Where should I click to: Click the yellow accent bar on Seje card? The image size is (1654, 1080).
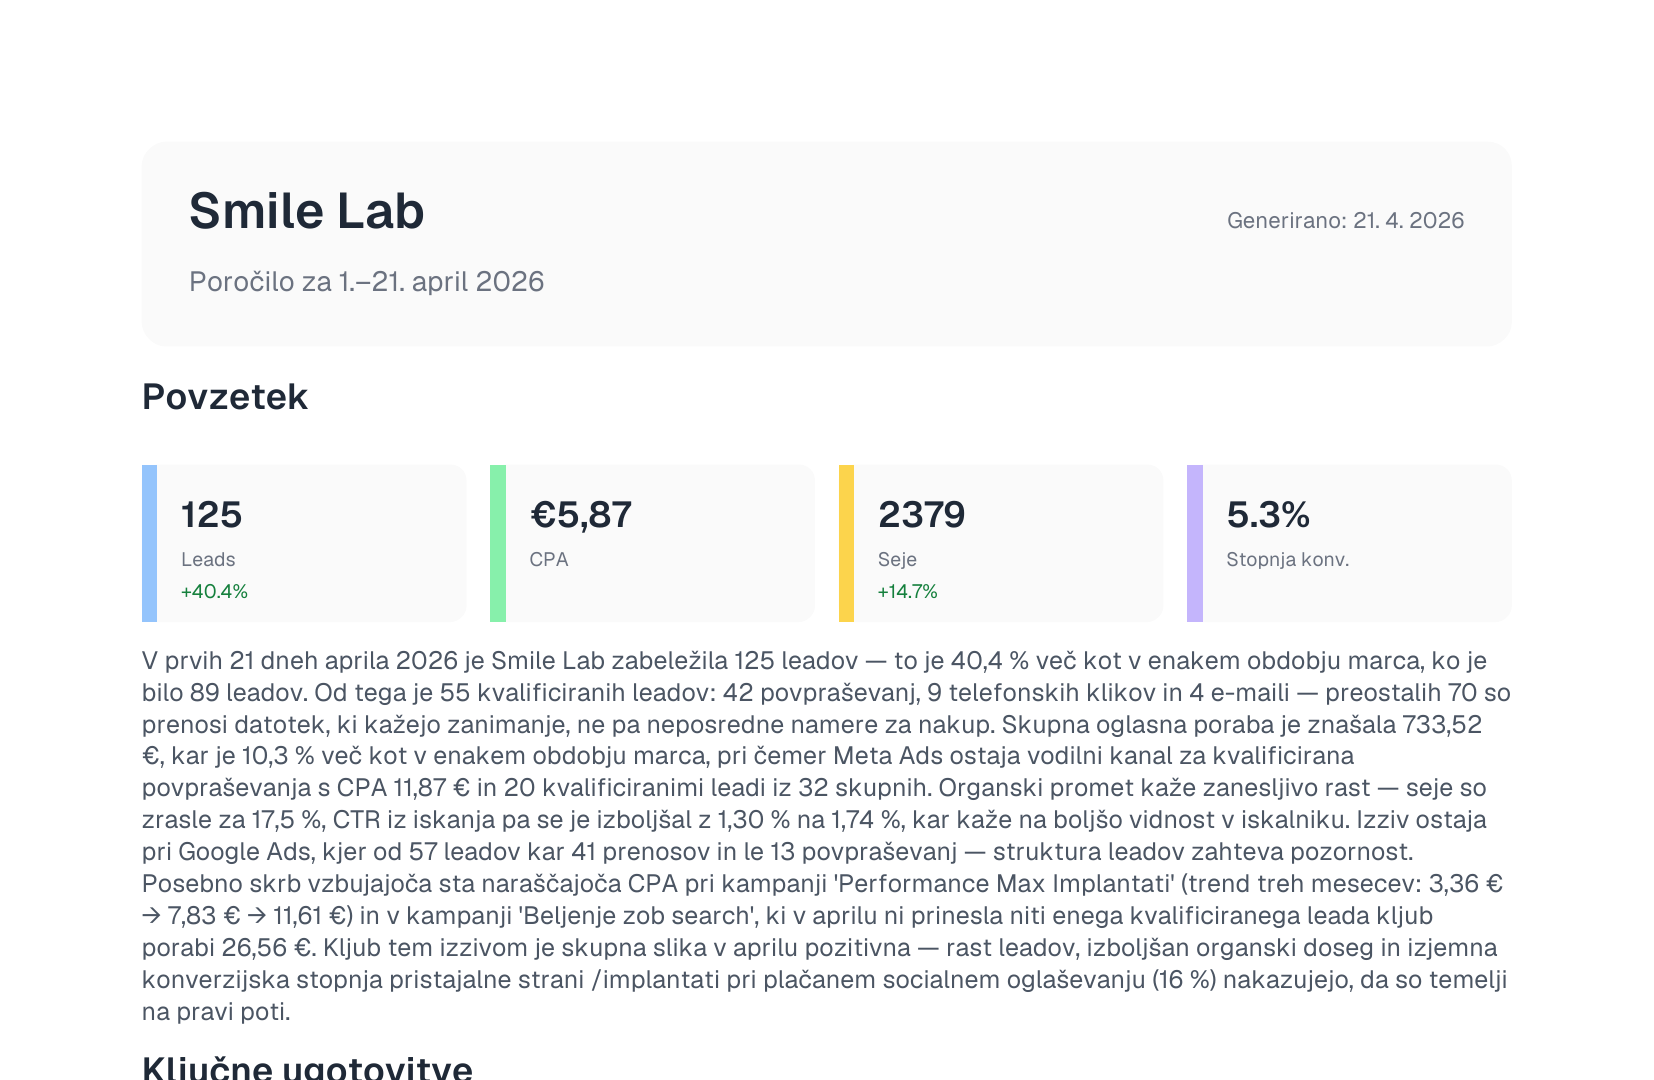[846, 543]
